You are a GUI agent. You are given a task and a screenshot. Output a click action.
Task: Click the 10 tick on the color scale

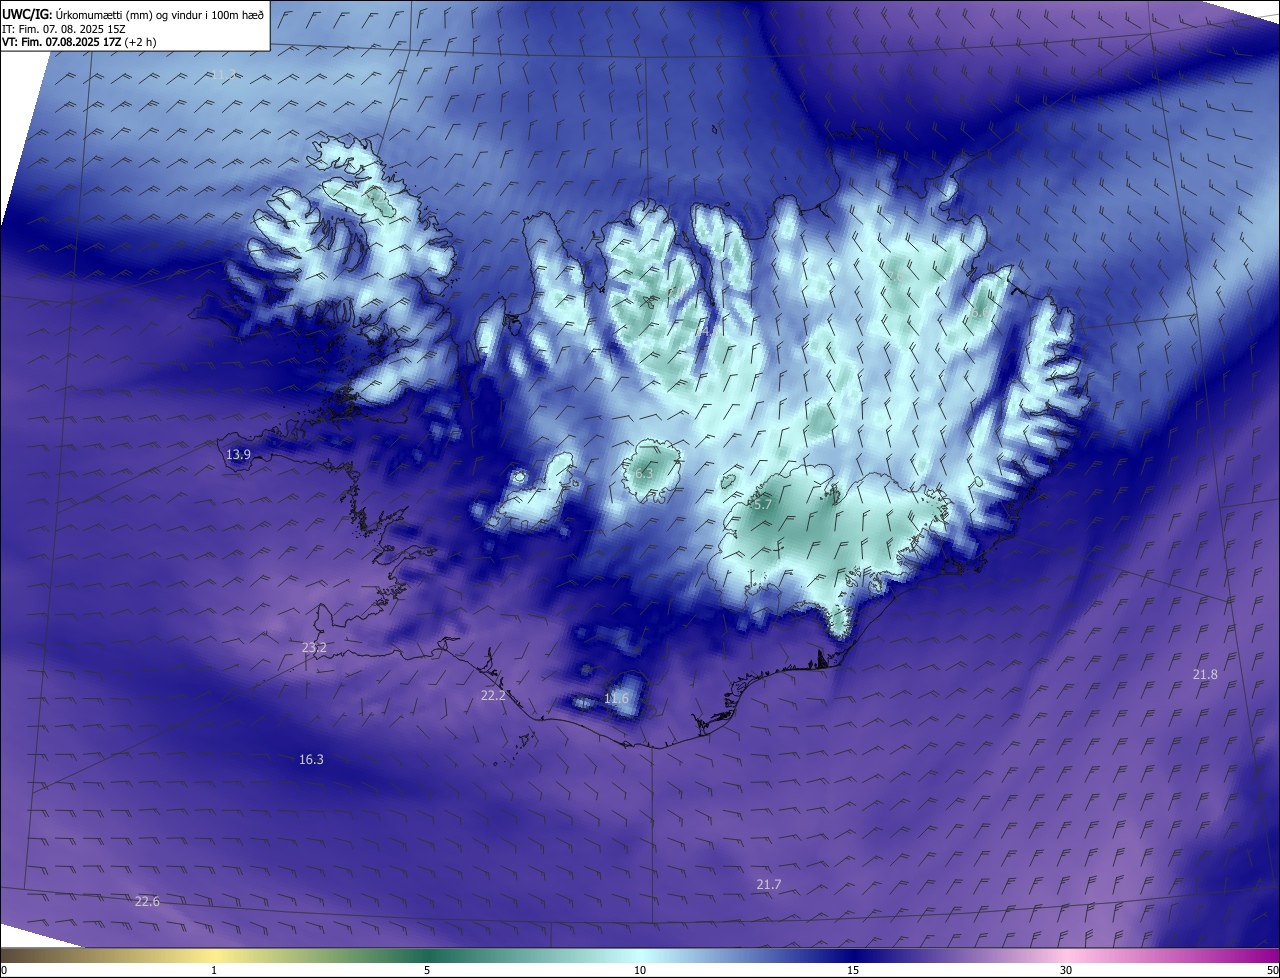(640, 971)
